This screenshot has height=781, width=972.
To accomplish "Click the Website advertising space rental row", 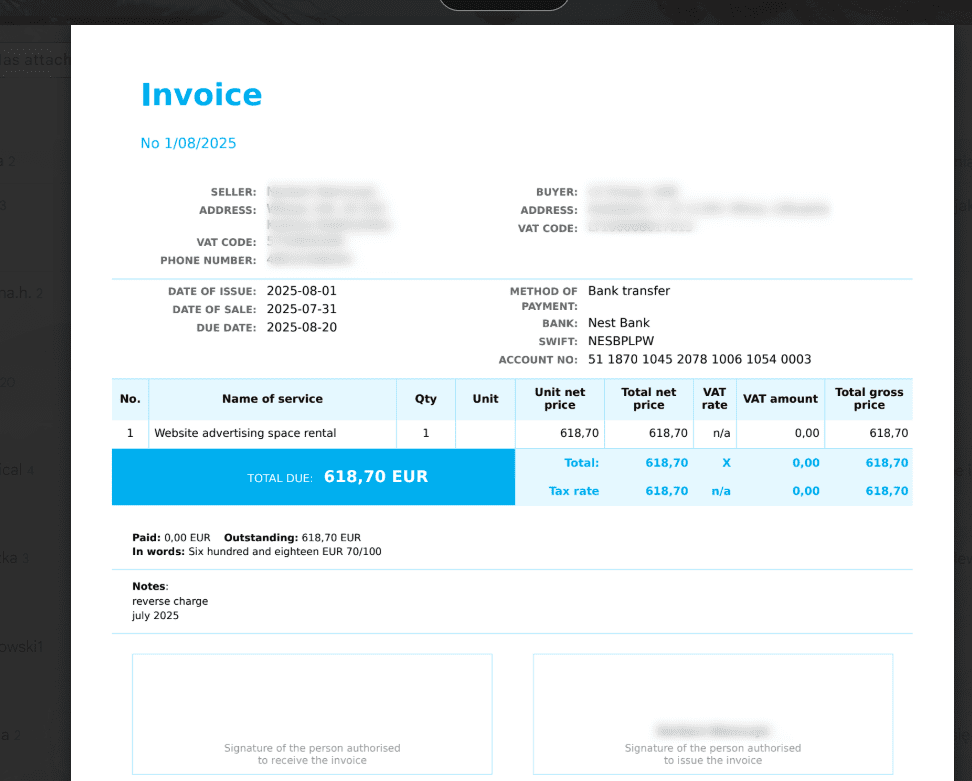I will pyautogui.click(x=244, y=433).
